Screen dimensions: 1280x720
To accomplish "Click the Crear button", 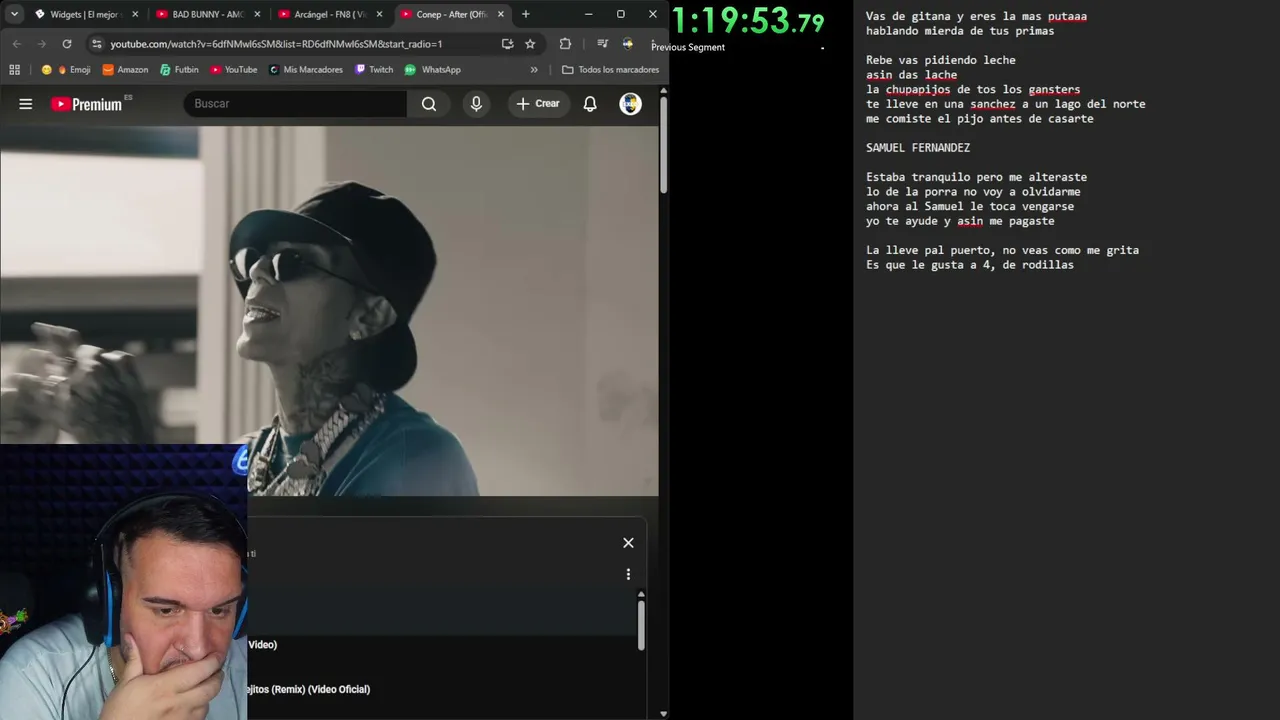I will [x=538, y=104].
